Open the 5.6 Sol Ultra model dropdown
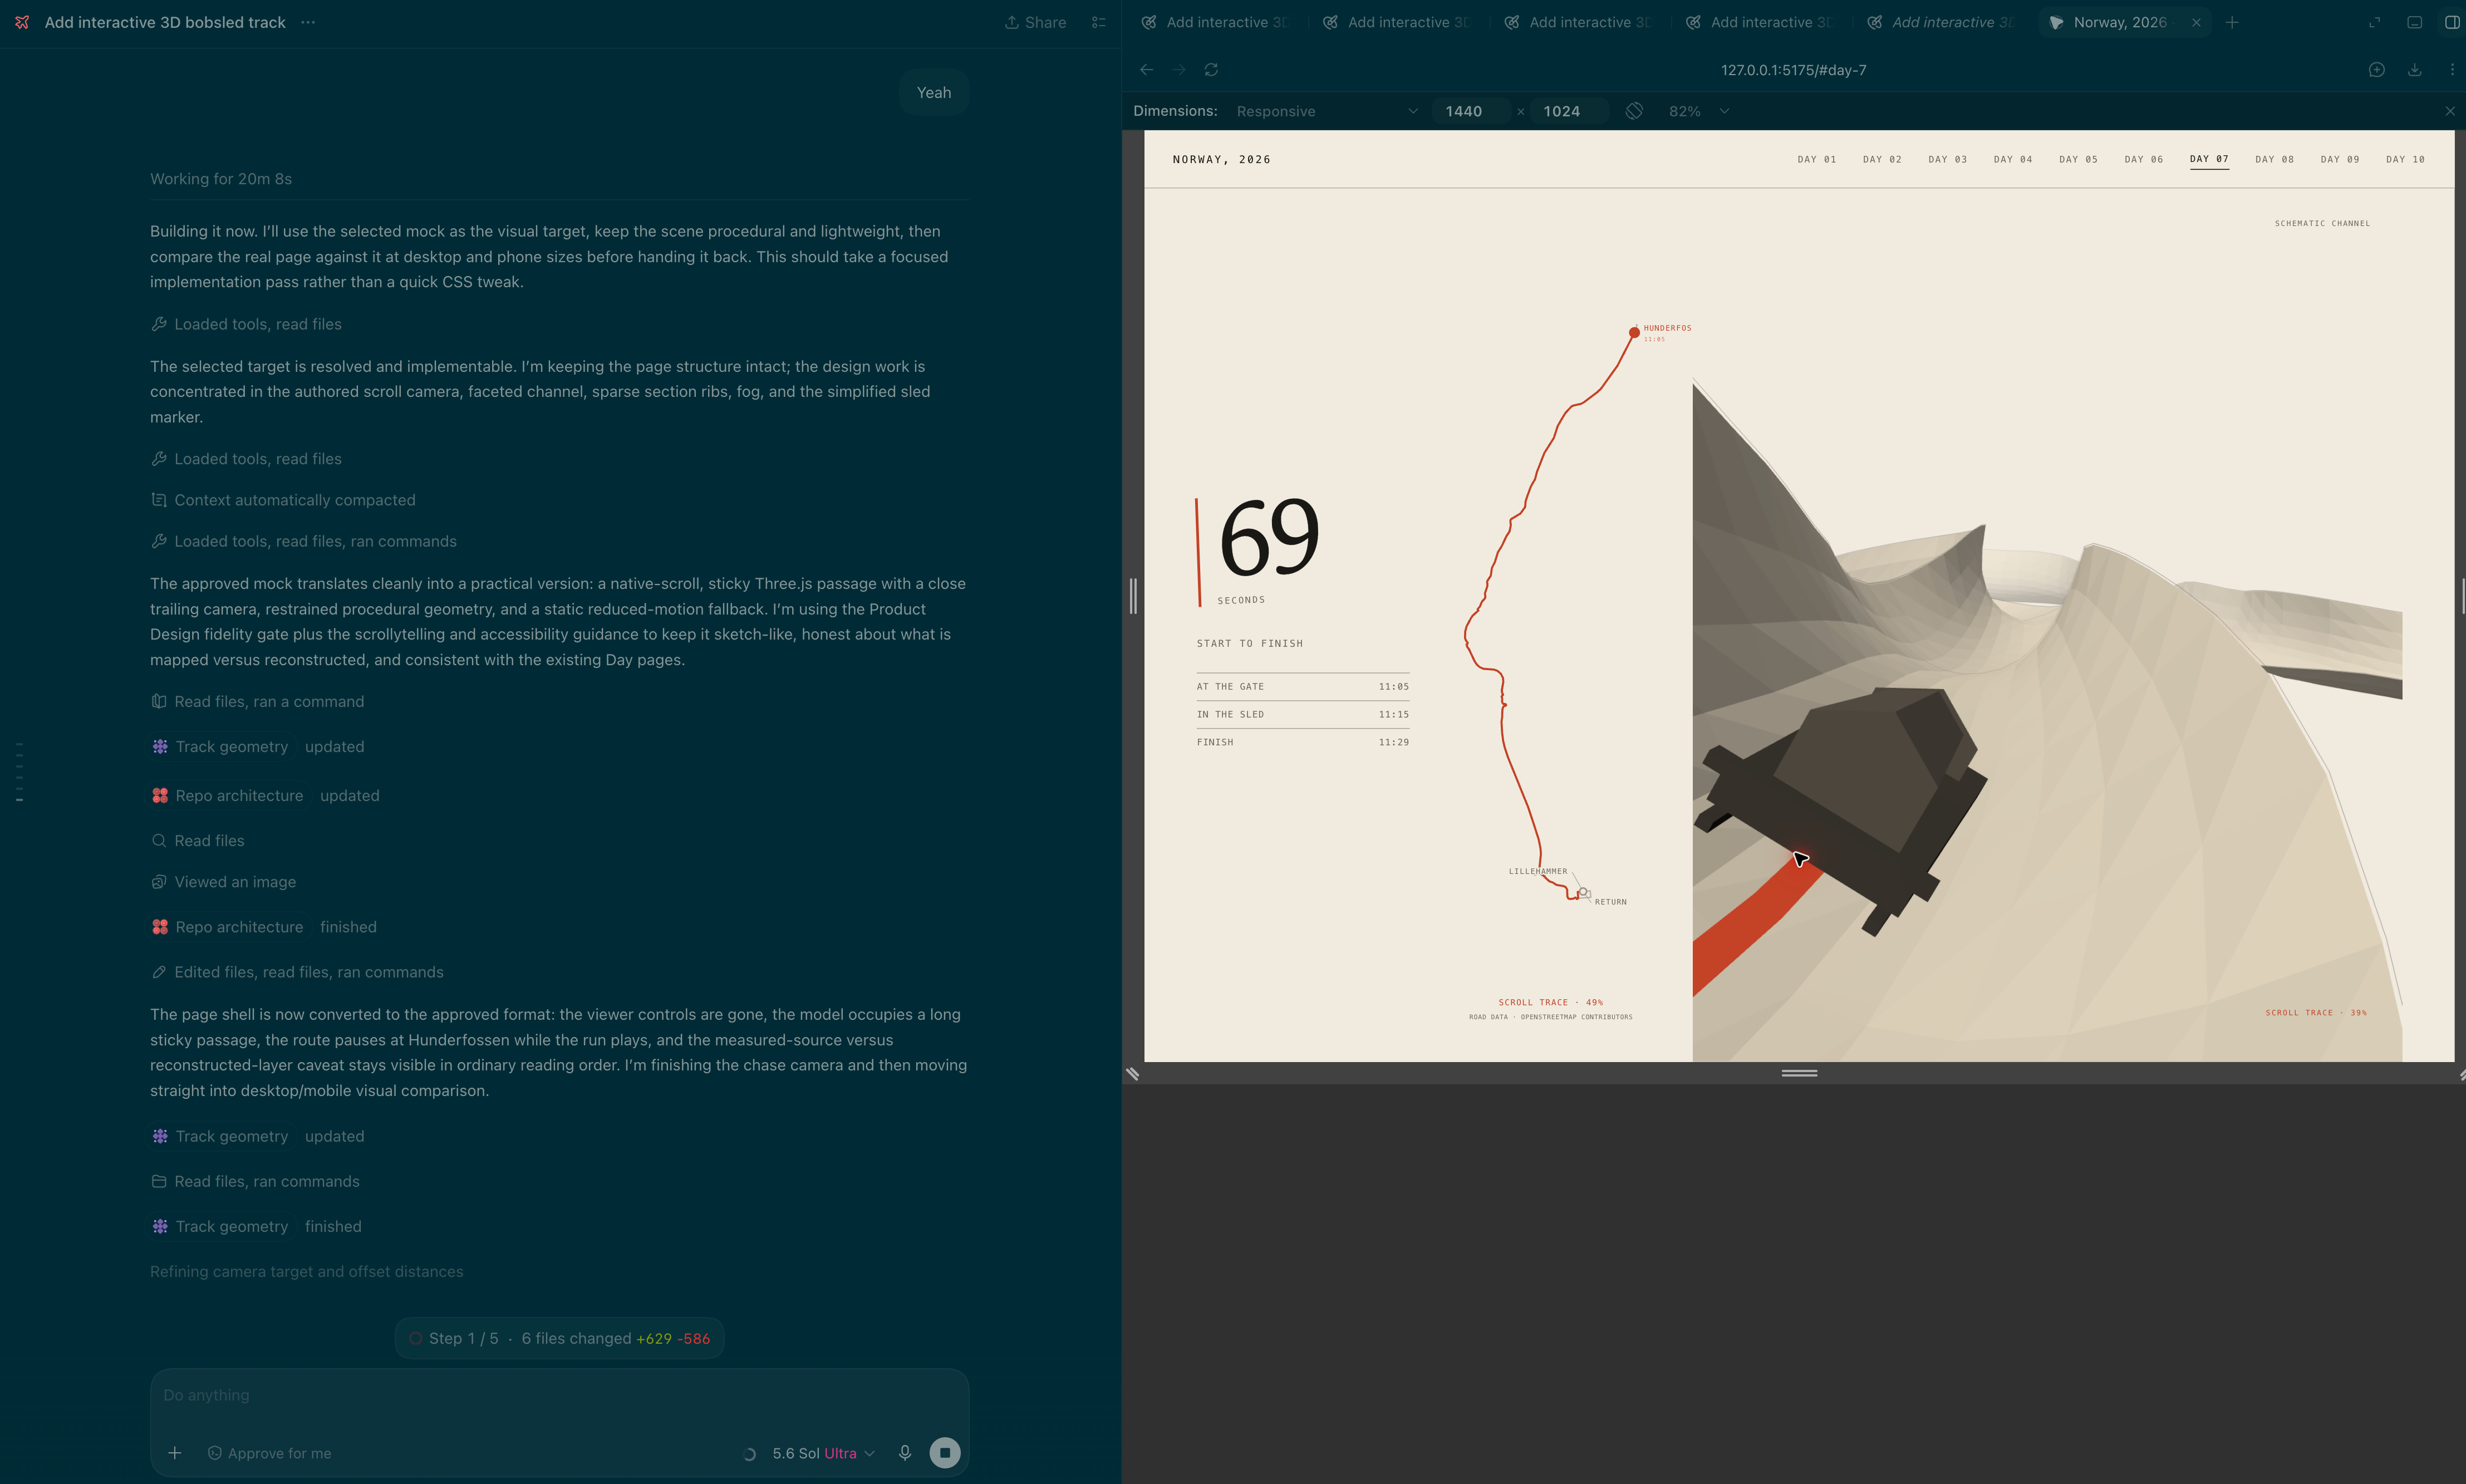The height and width of the screenshot is (1484, 2466). (823, 1453)
